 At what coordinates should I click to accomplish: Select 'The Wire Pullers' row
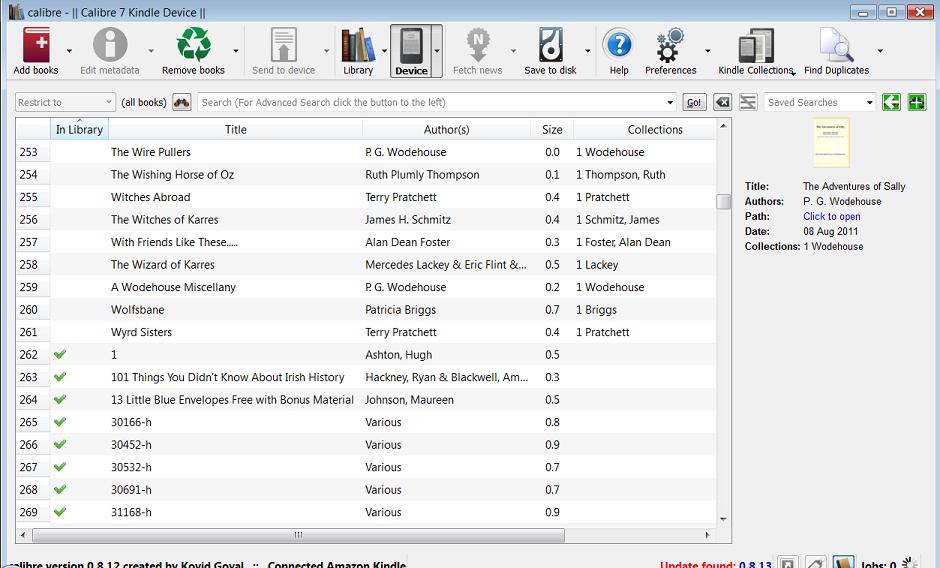click(x=366, y=152)
